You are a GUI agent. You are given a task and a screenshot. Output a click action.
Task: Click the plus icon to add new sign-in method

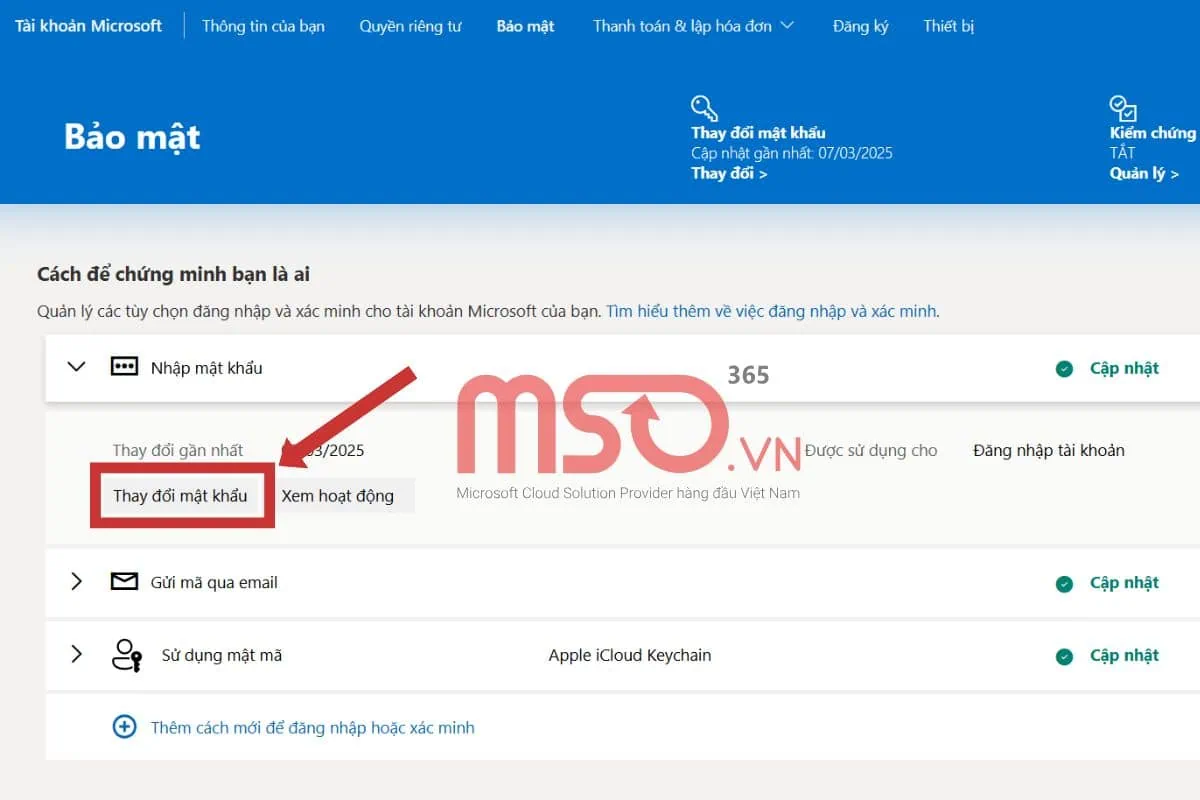pos(124,727)
